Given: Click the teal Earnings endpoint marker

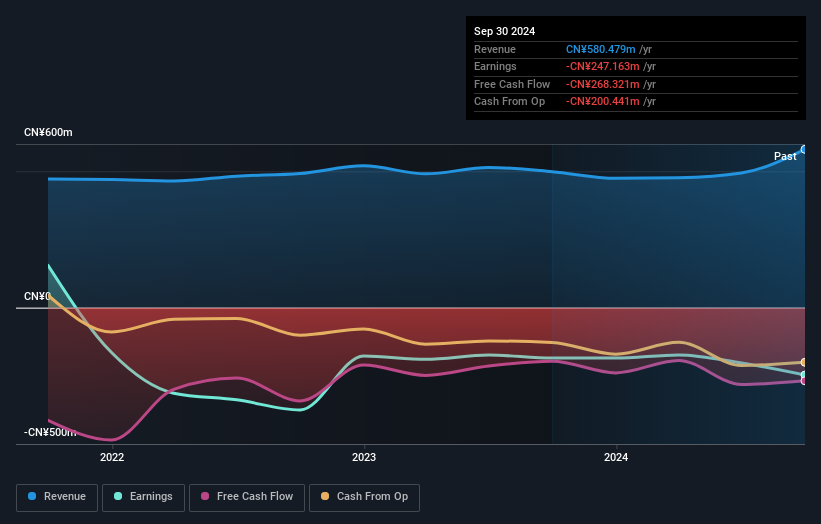Looking at the screenshot, I should click(804, 375).
